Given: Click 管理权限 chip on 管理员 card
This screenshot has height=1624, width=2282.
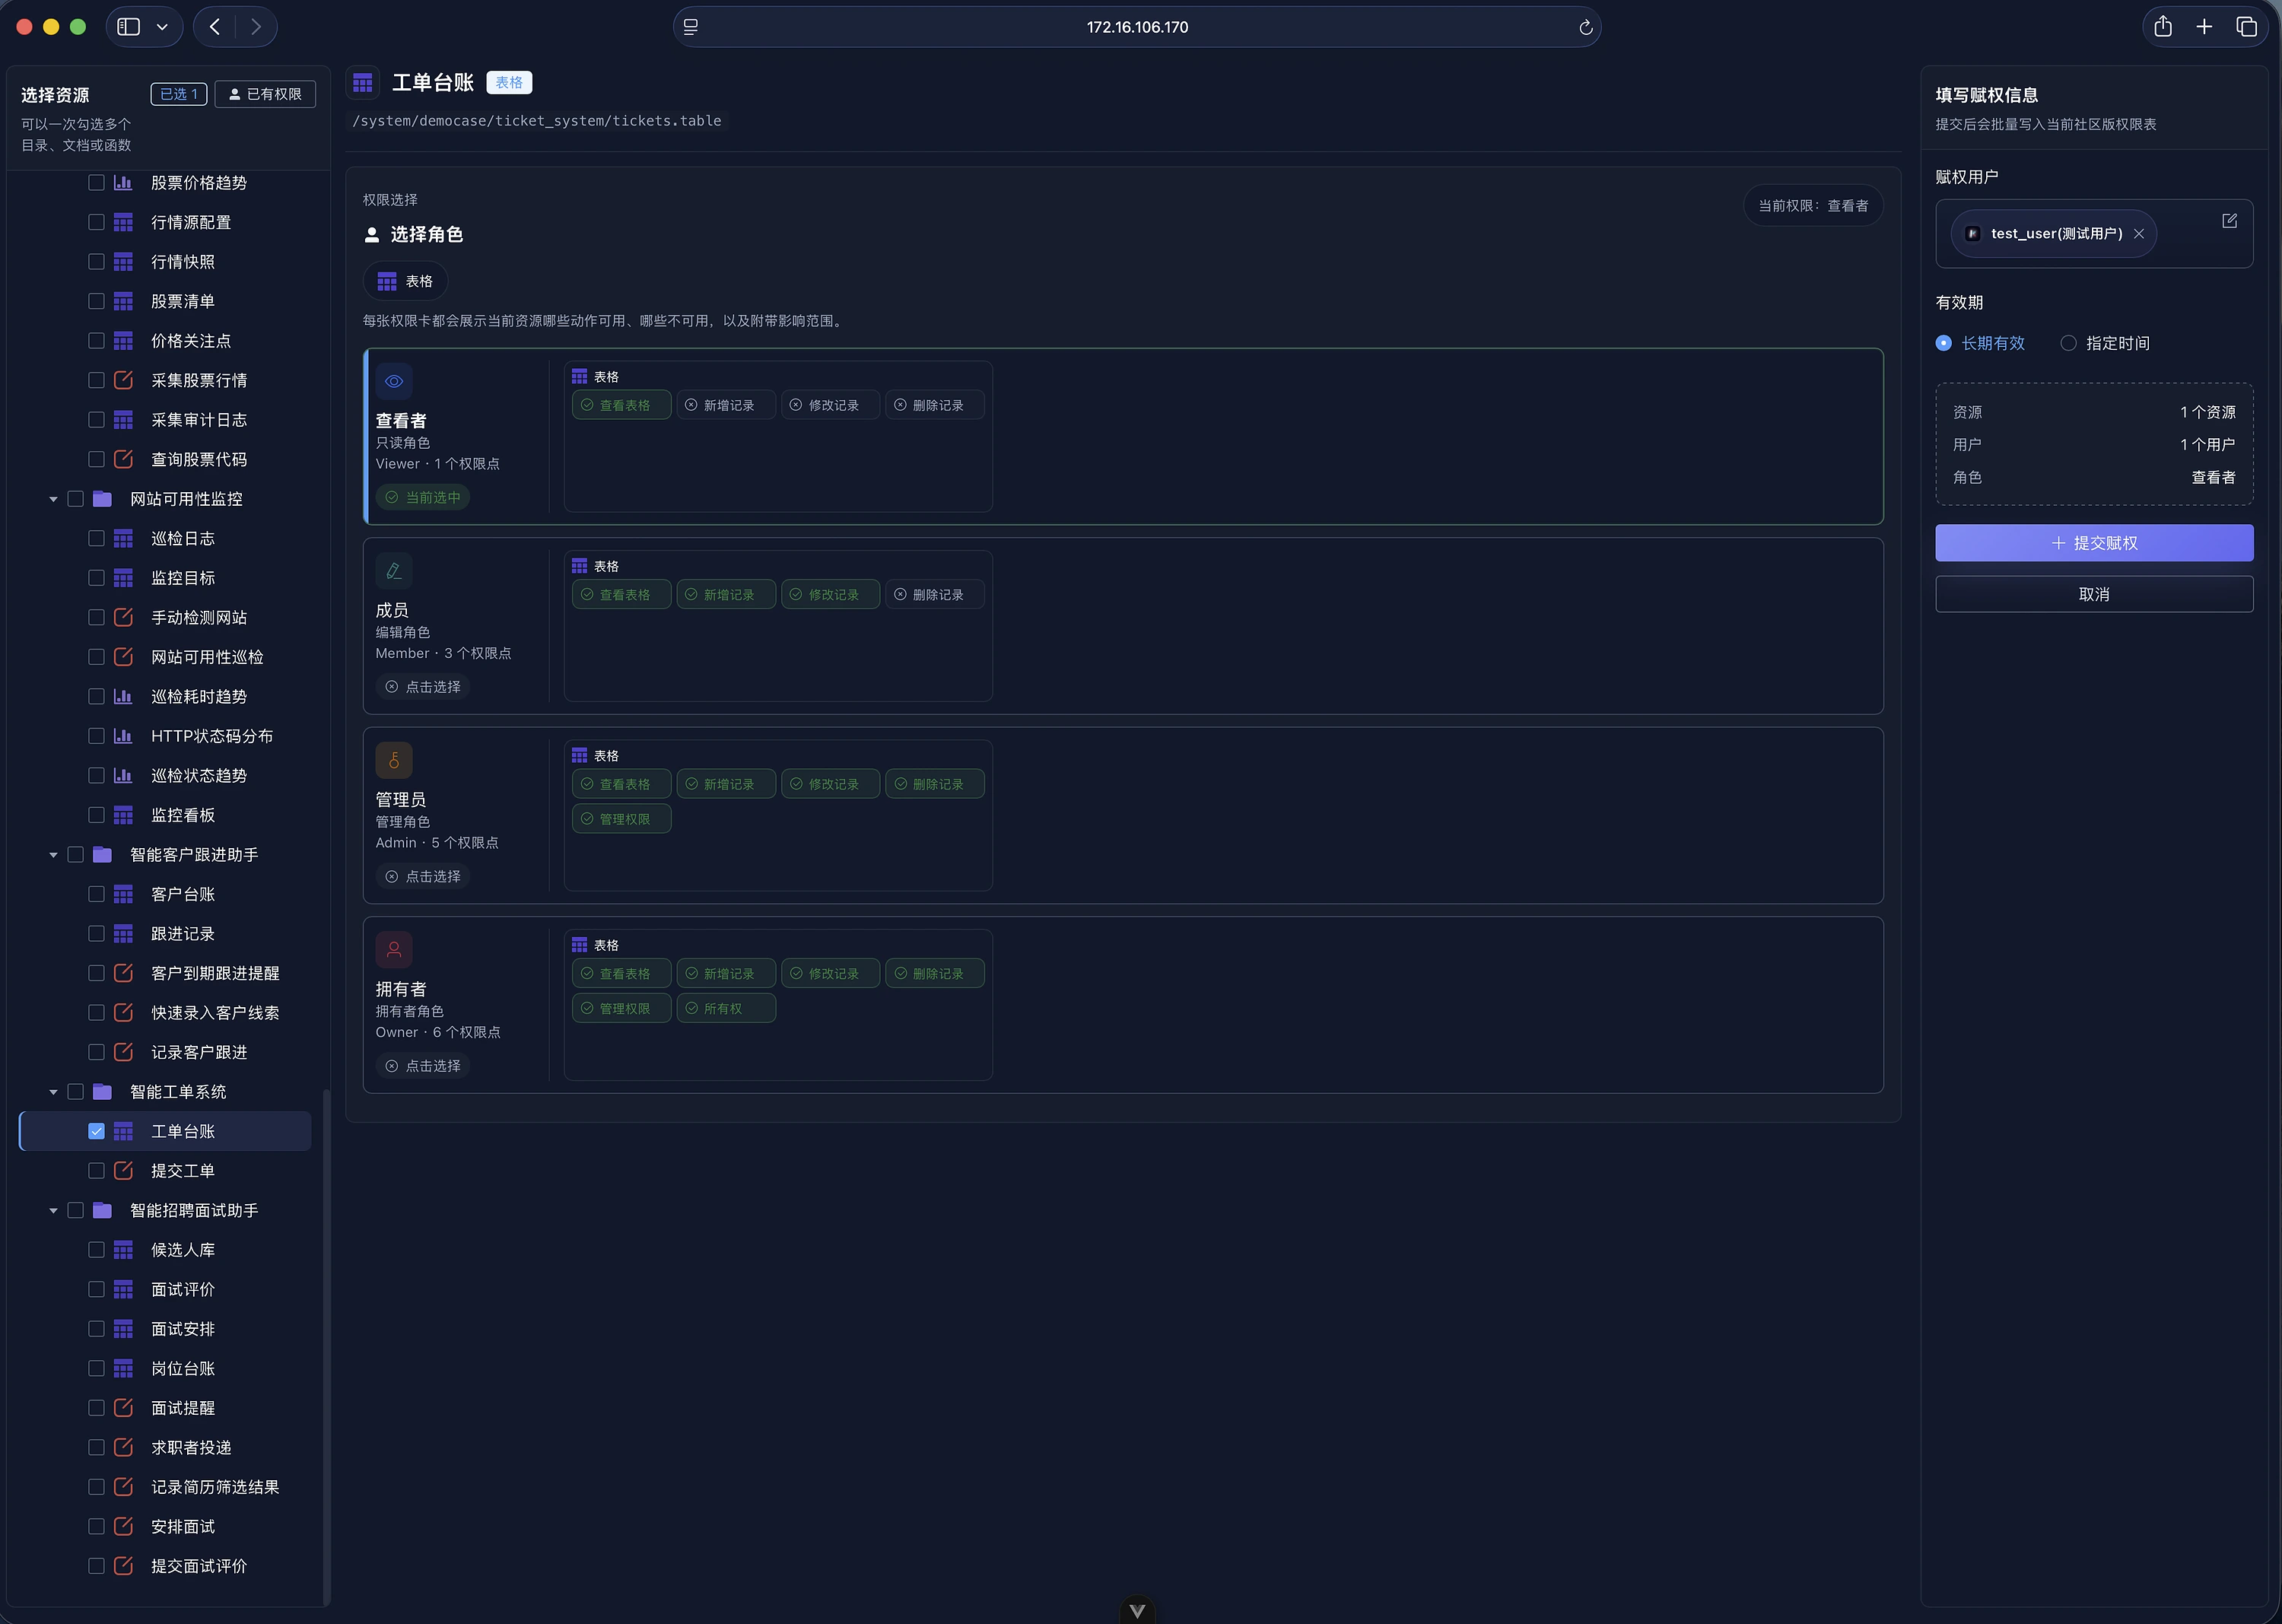Looking at the screenshot, I should click(x=621, y=819).
